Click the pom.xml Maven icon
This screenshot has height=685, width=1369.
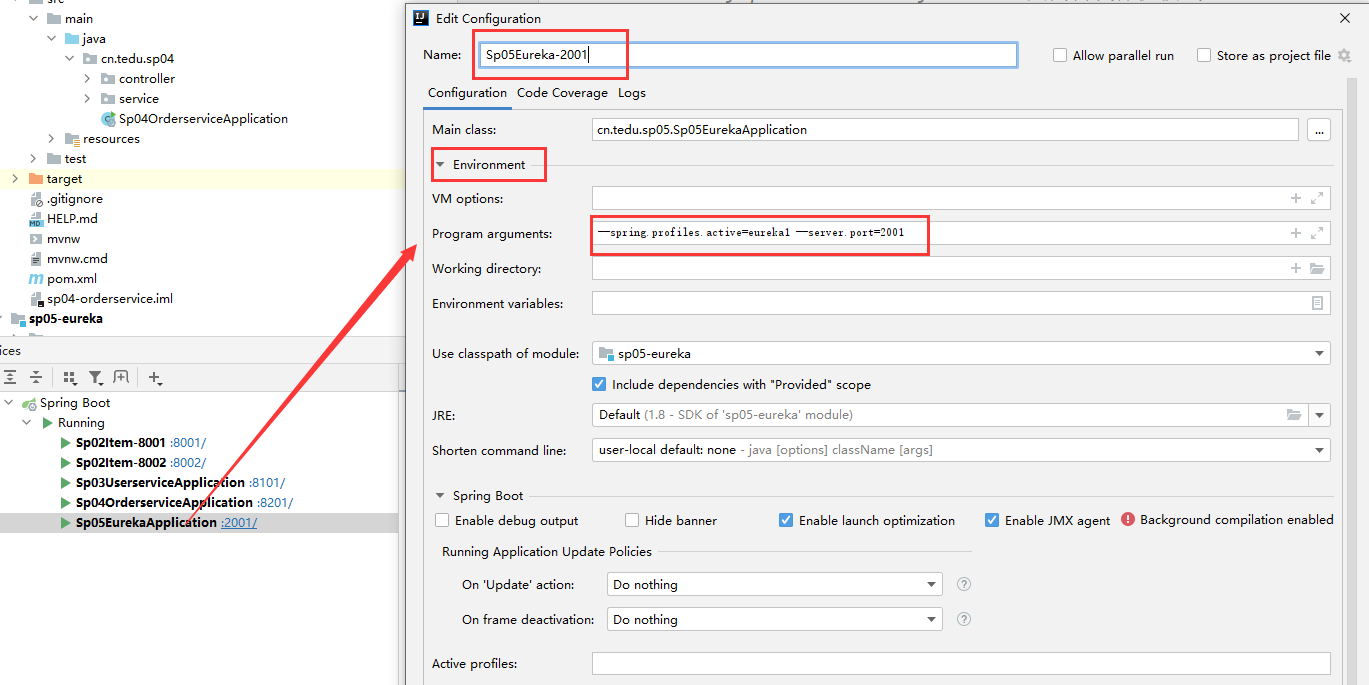(x=37, y=278)
